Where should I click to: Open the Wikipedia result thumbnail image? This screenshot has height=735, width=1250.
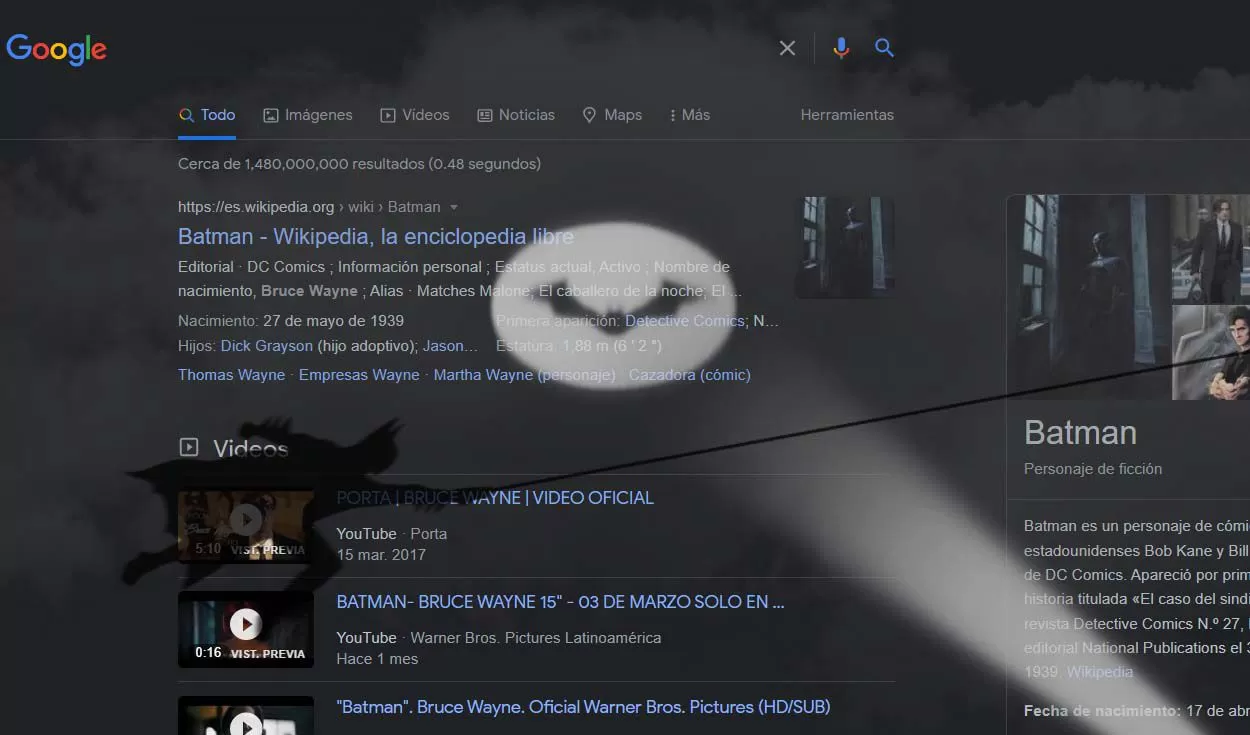pos(844,247)
